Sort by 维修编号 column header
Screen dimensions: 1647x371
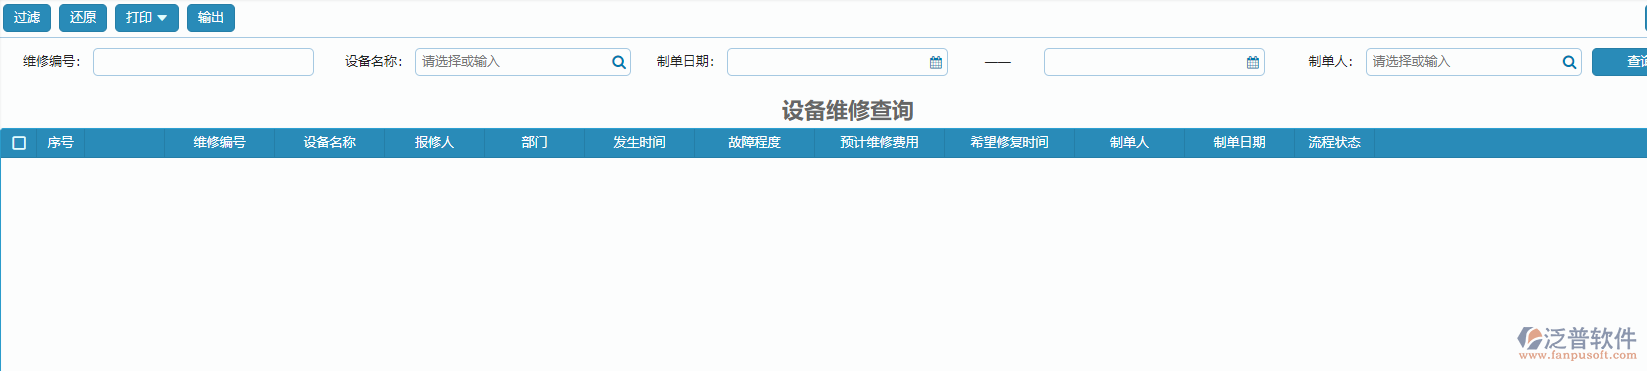[x=220, y=143]
